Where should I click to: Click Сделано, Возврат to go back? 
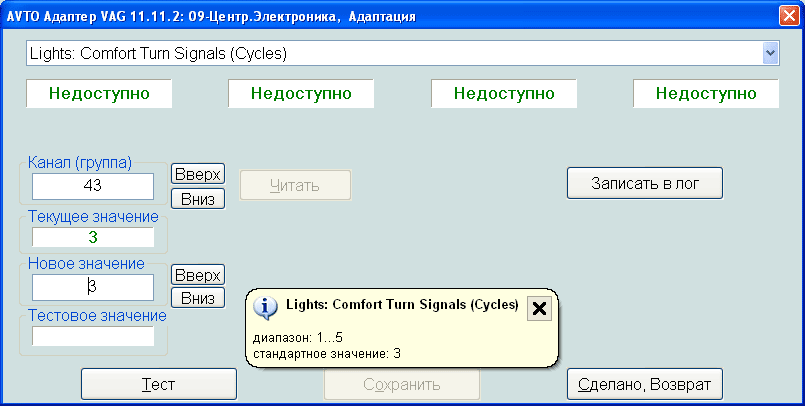(x=644, y=384)
